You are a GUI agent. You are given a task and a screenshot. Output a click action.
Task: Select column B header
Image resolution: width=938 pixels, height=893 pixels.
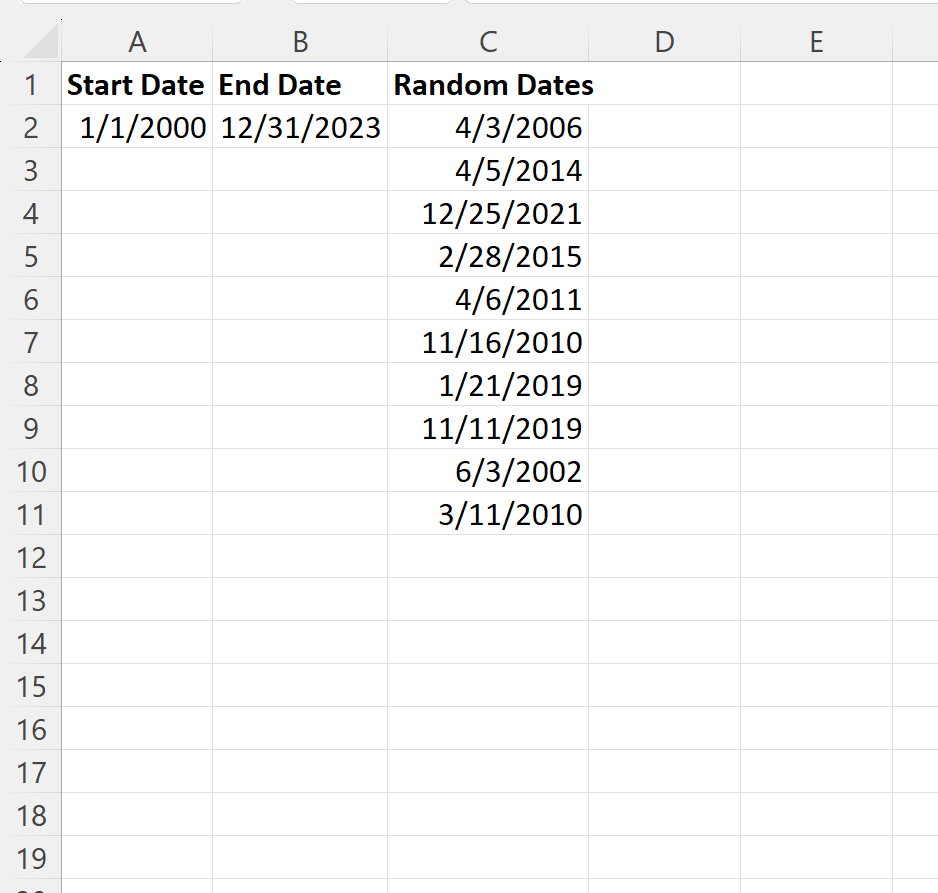point(300,41)
